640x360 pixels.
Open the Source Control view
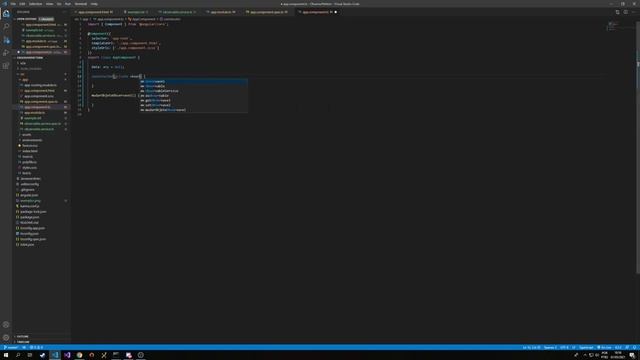(x=6, y=40)
